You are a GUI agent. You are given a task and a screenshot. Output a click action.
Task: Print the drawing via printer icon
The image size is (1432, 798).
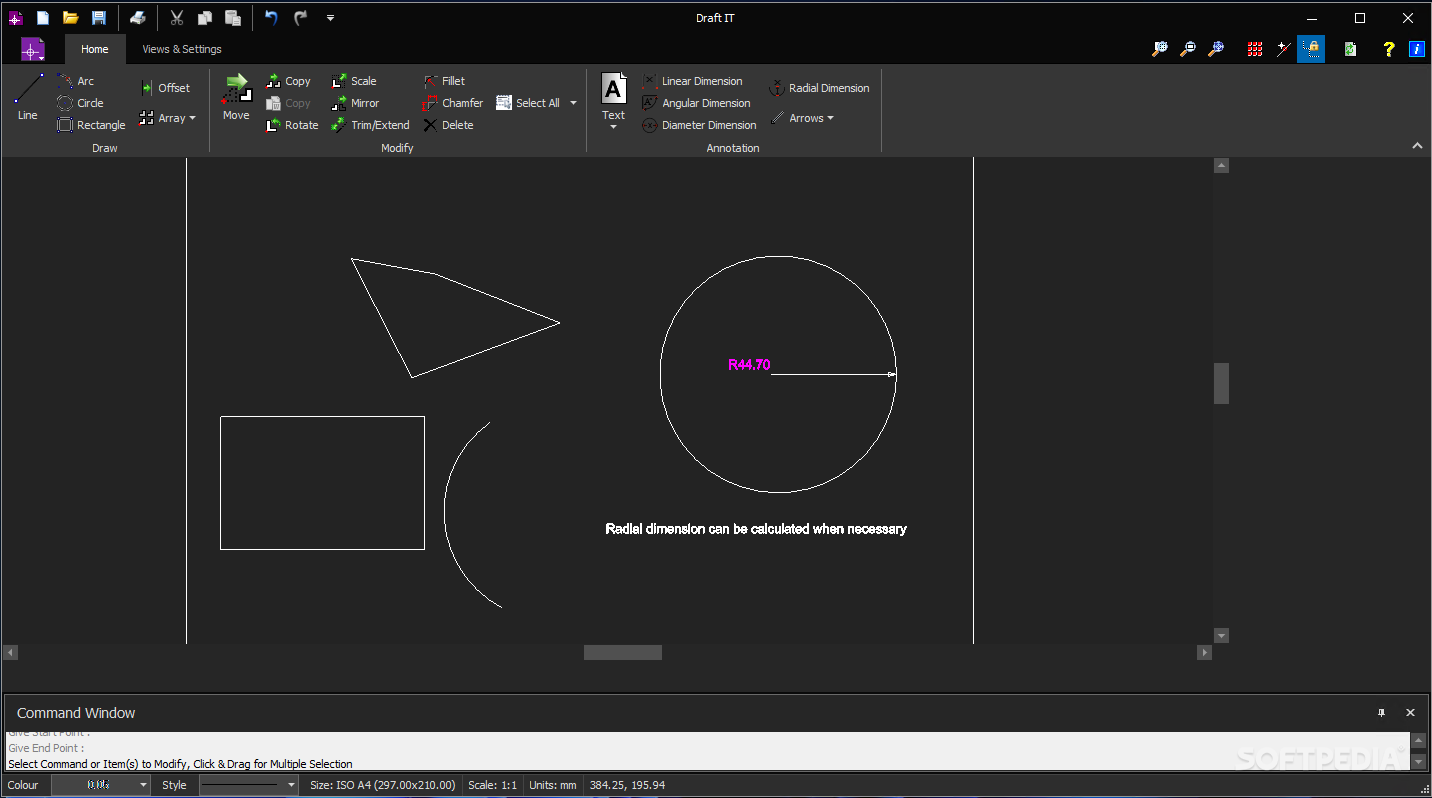click(138, 18)
